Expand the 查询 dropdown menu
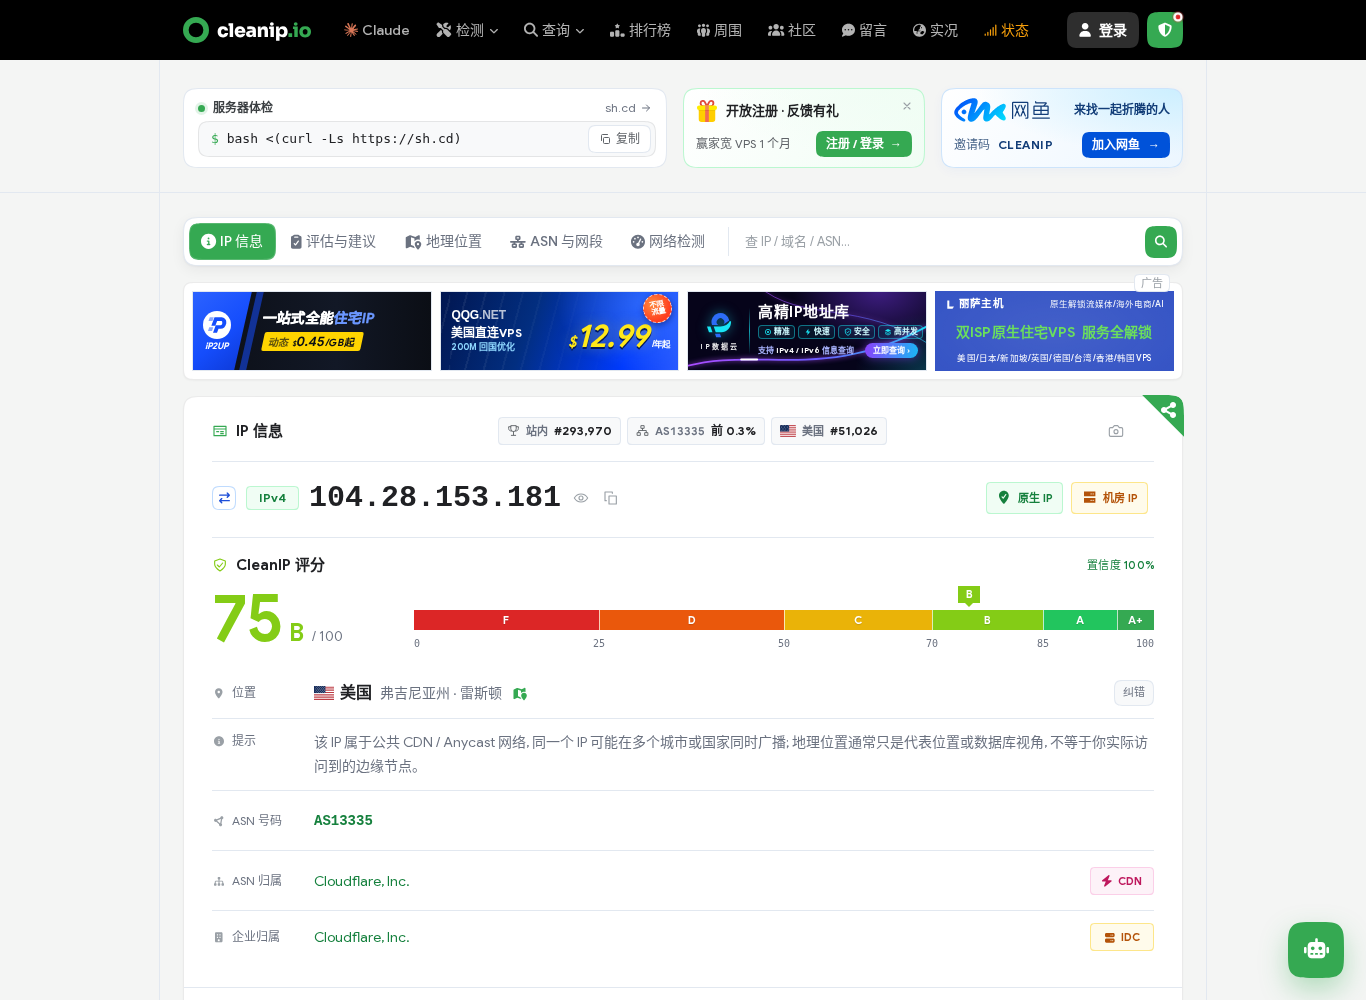Image resolution: width=1366 pixels, height=1000 pixels. point(554,30)
